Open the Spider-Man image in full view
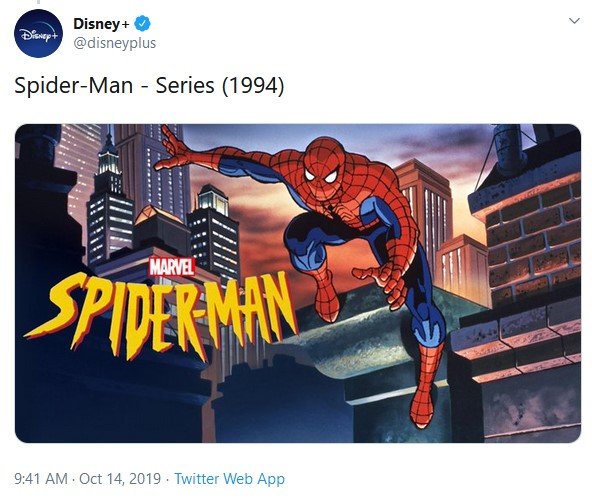This screenshot has height=501, width=592. (298, 283)
